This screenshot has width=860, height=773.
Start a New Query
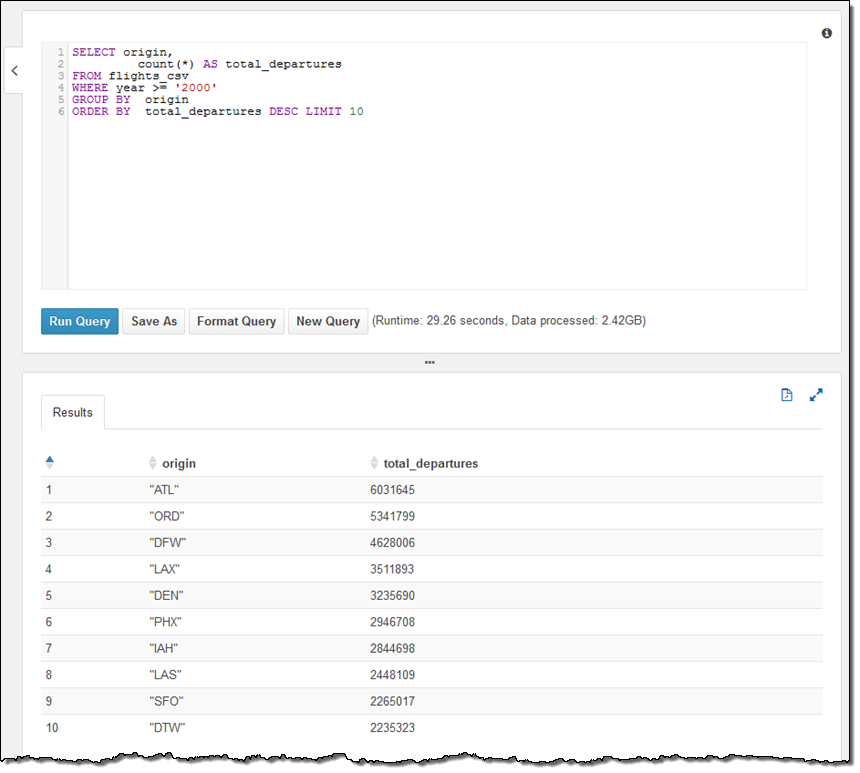[x=328, y=321]
